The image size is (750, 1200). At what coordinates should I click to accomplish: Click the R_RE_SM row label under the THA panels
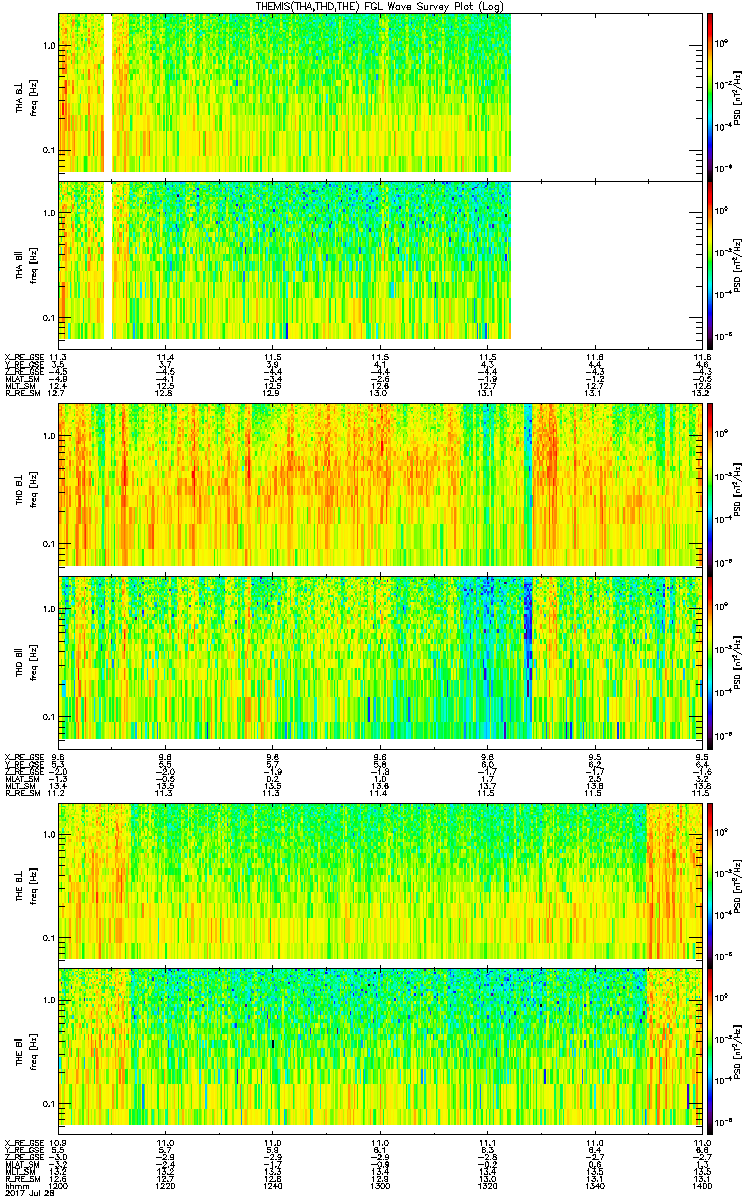(21, 394)
